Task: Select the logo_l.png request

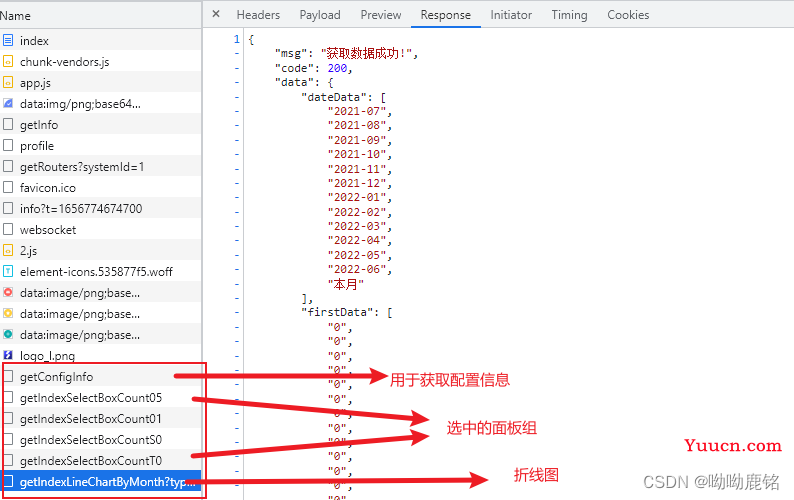Action: pos(100,355)
